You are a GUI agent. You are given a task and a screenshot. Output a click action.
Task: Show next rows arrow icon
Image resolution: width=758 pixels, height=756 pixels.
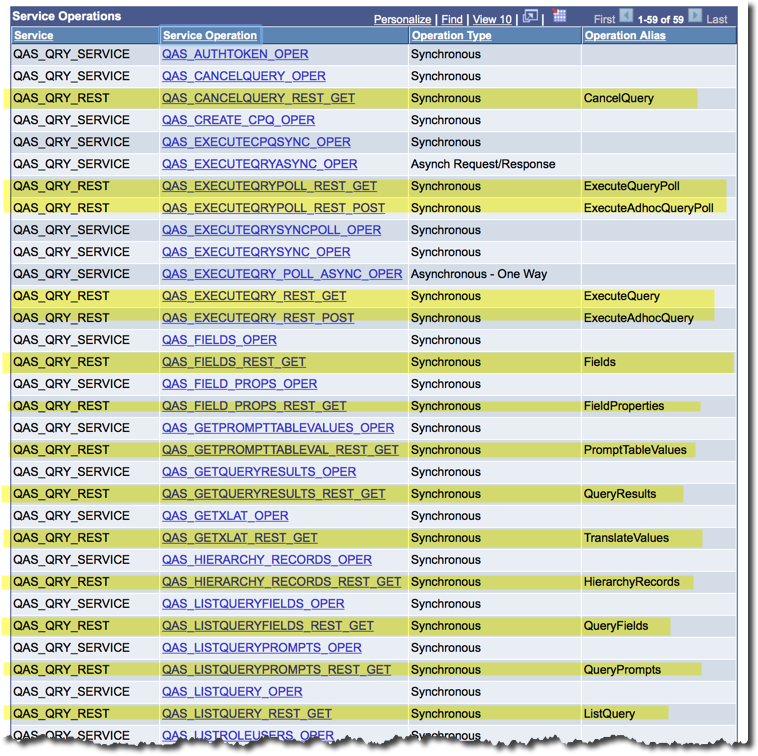click(695, 16)
